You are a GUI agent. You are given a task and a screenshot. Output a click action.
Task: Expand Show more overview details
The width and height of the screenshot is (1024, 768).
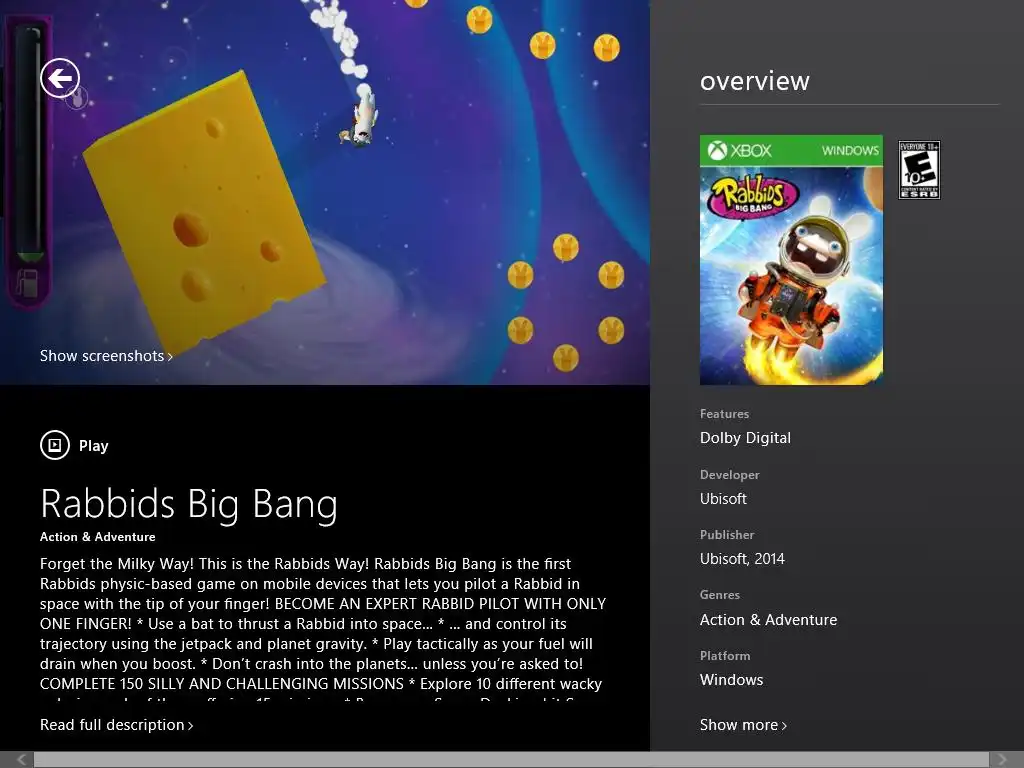click(743, 725)
